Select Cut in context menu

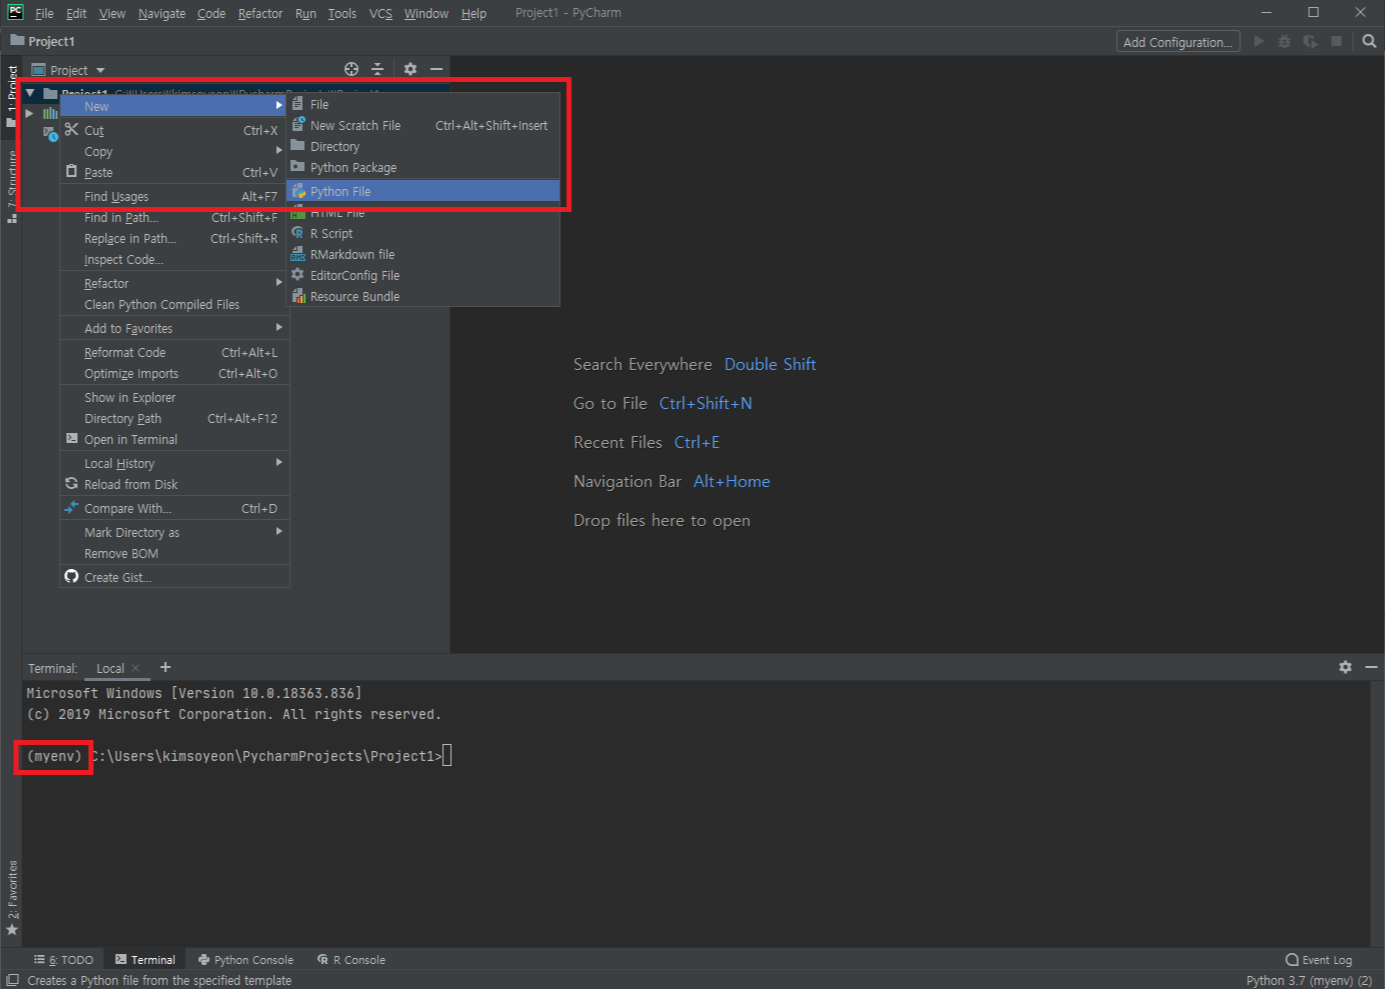click(x=174, y=130)
